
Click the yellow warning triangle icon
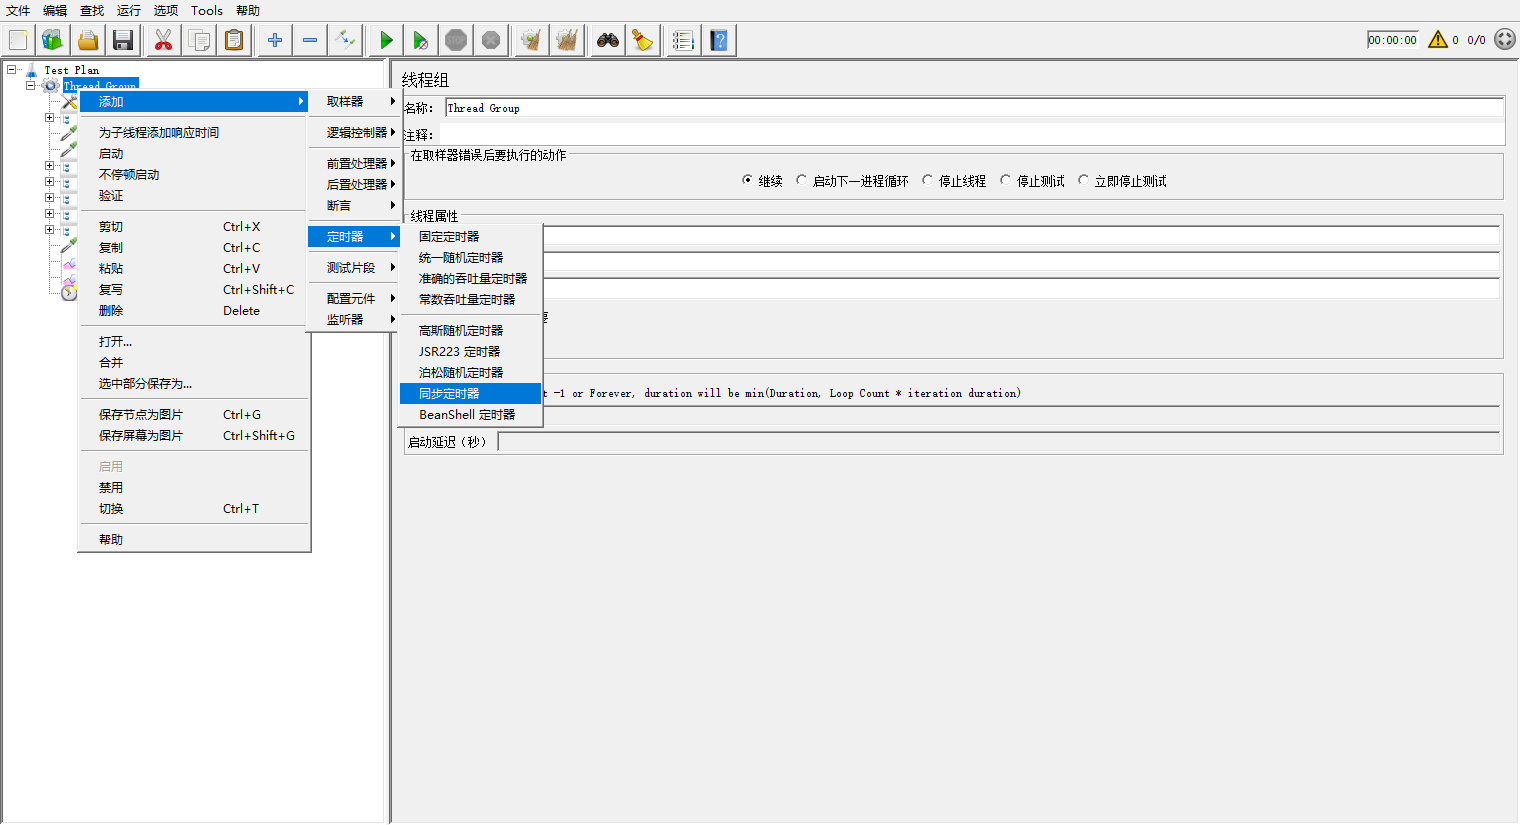point(1438,40)
